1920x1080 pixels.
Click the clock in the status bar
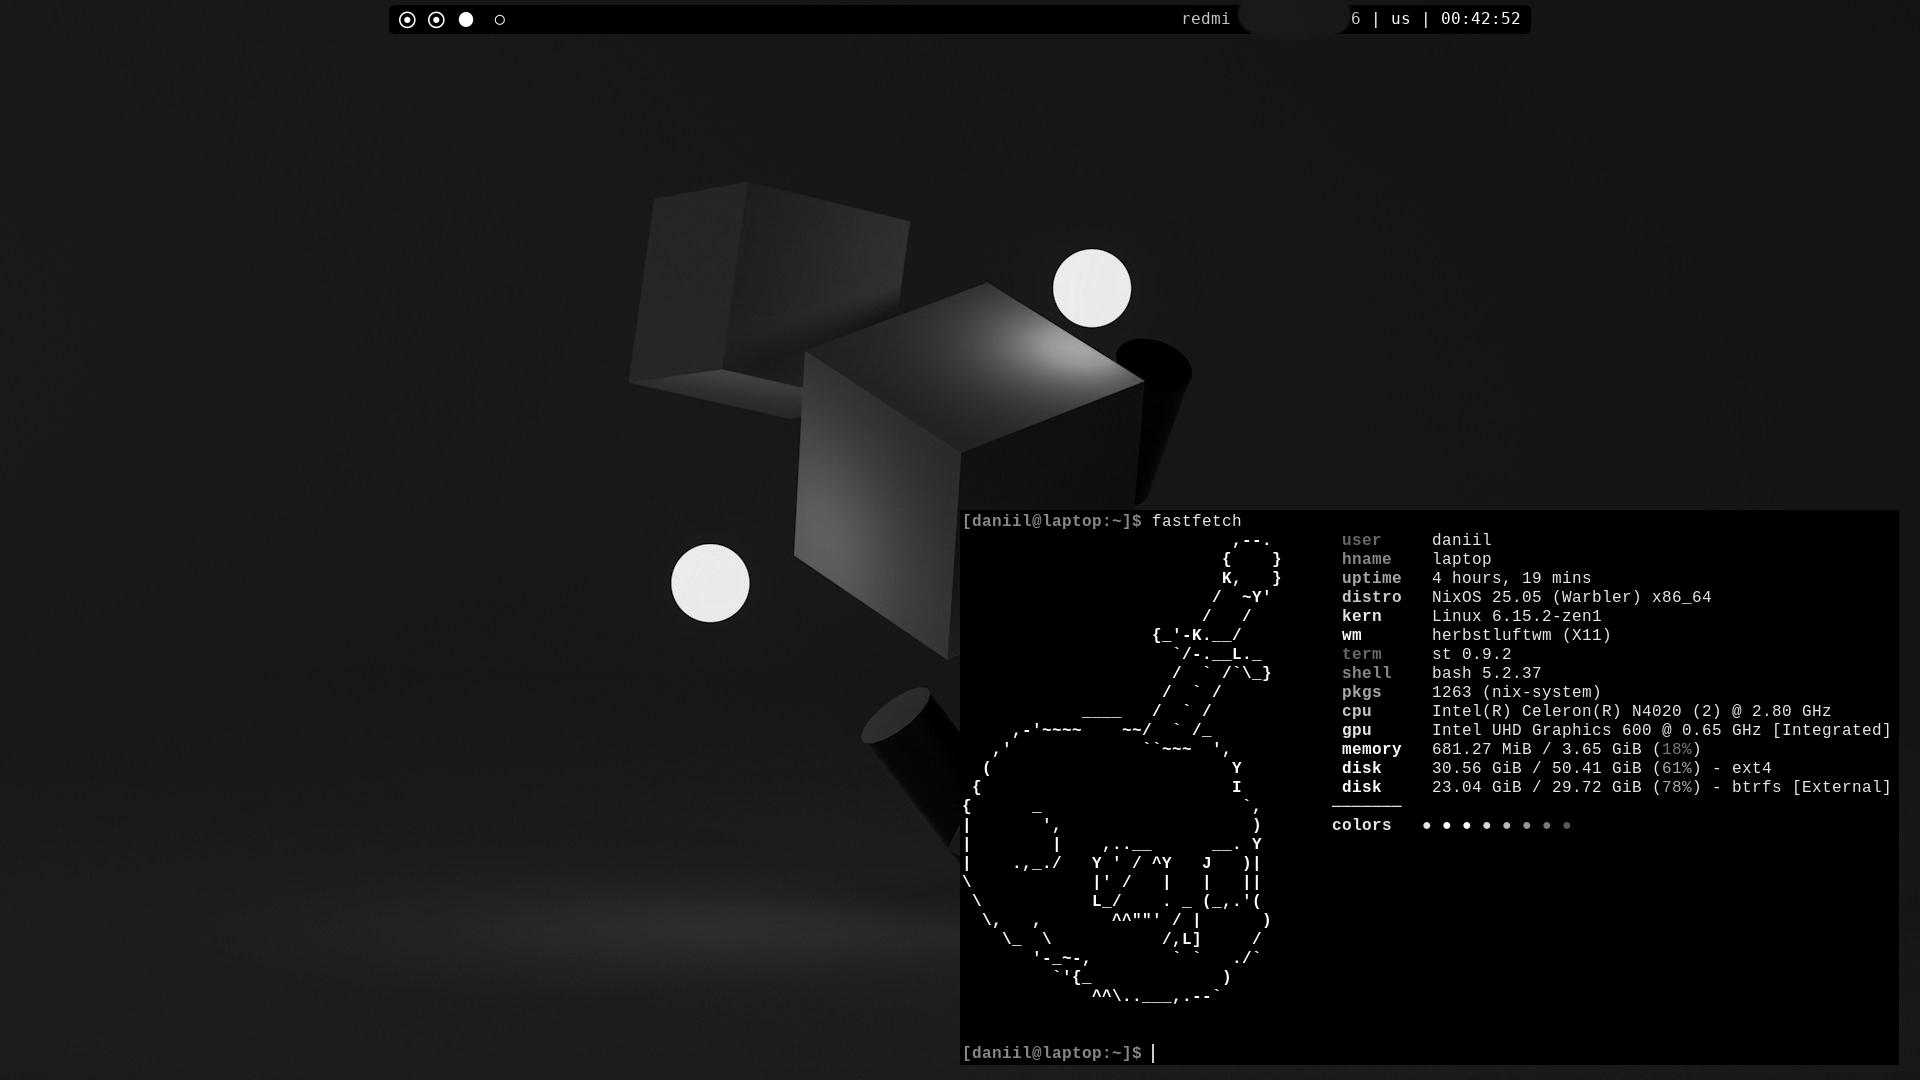(x=1480, y=19)
